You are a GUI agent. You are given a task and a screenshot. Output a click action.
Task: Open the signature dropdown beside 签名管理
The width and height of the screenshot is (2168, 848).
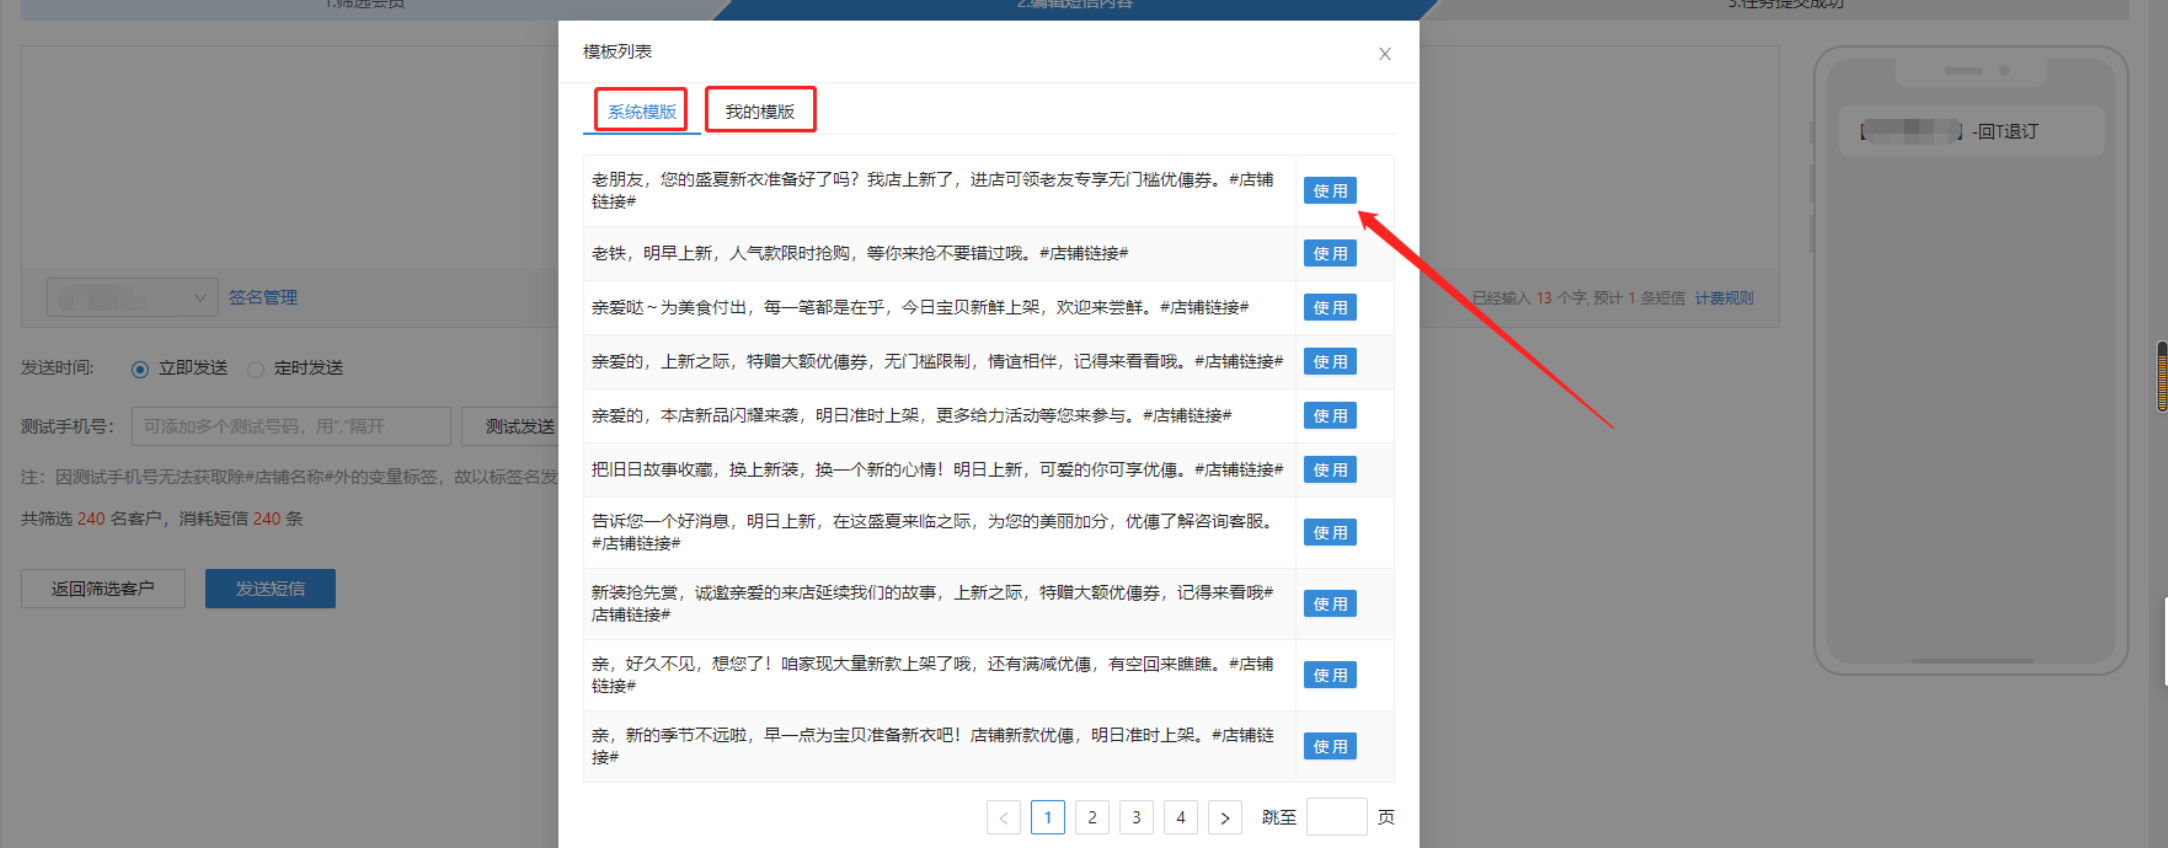click(133, 297)
